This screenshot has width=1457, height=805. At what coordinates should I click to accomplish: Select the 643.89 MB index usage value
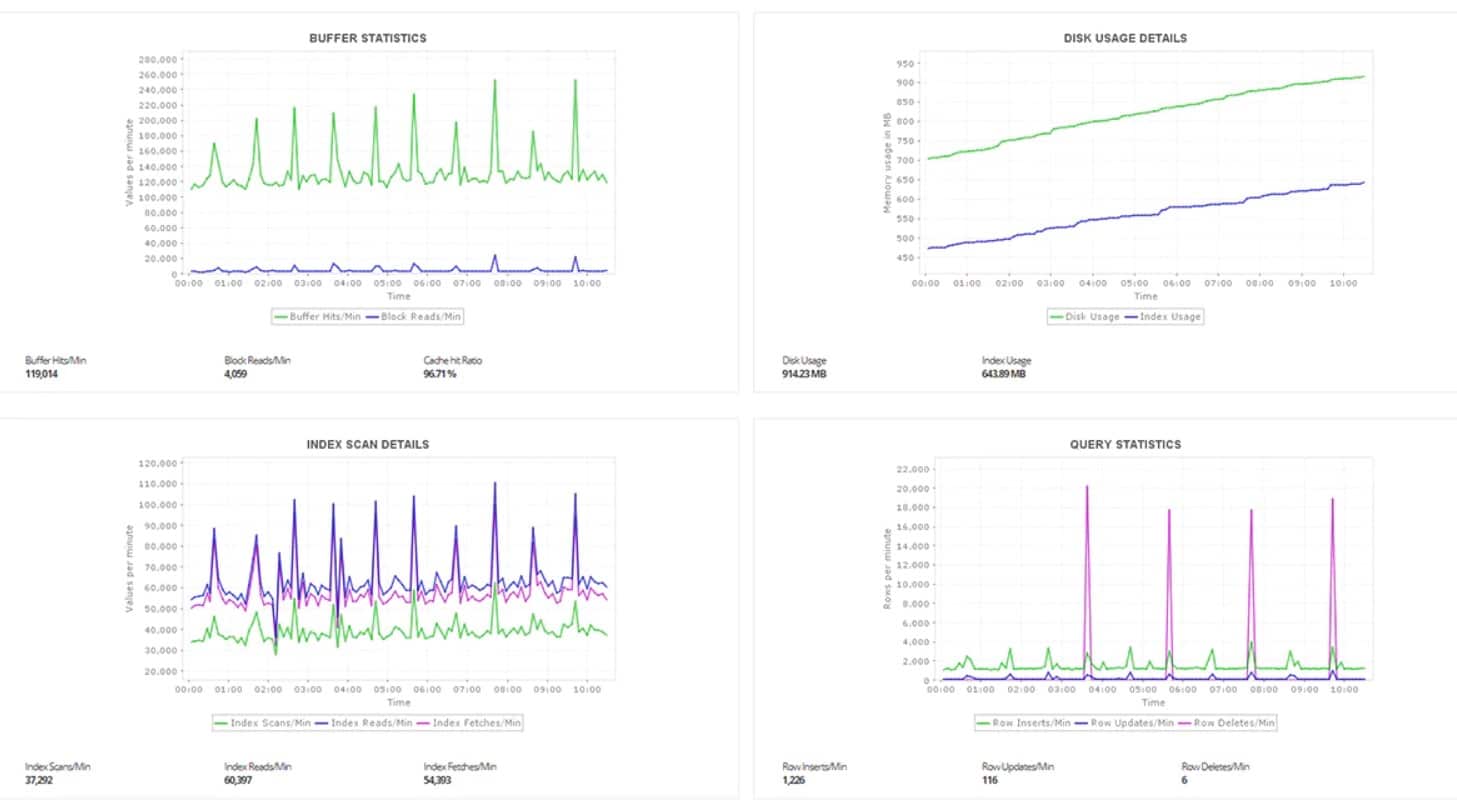1004,374
